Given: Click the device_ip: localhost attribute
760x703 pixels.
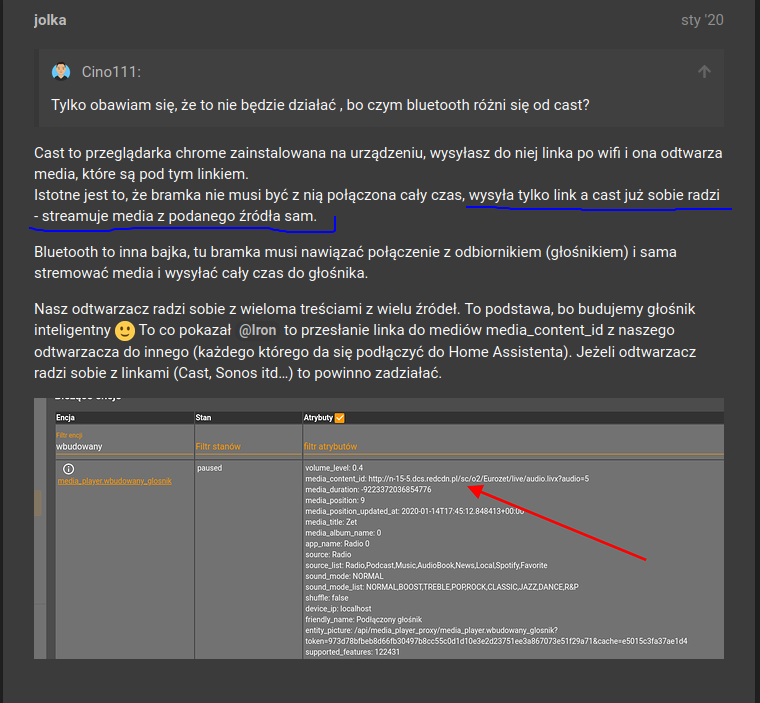Looking at the screenshot, I should pyautogui.click(x=338, y=608).
